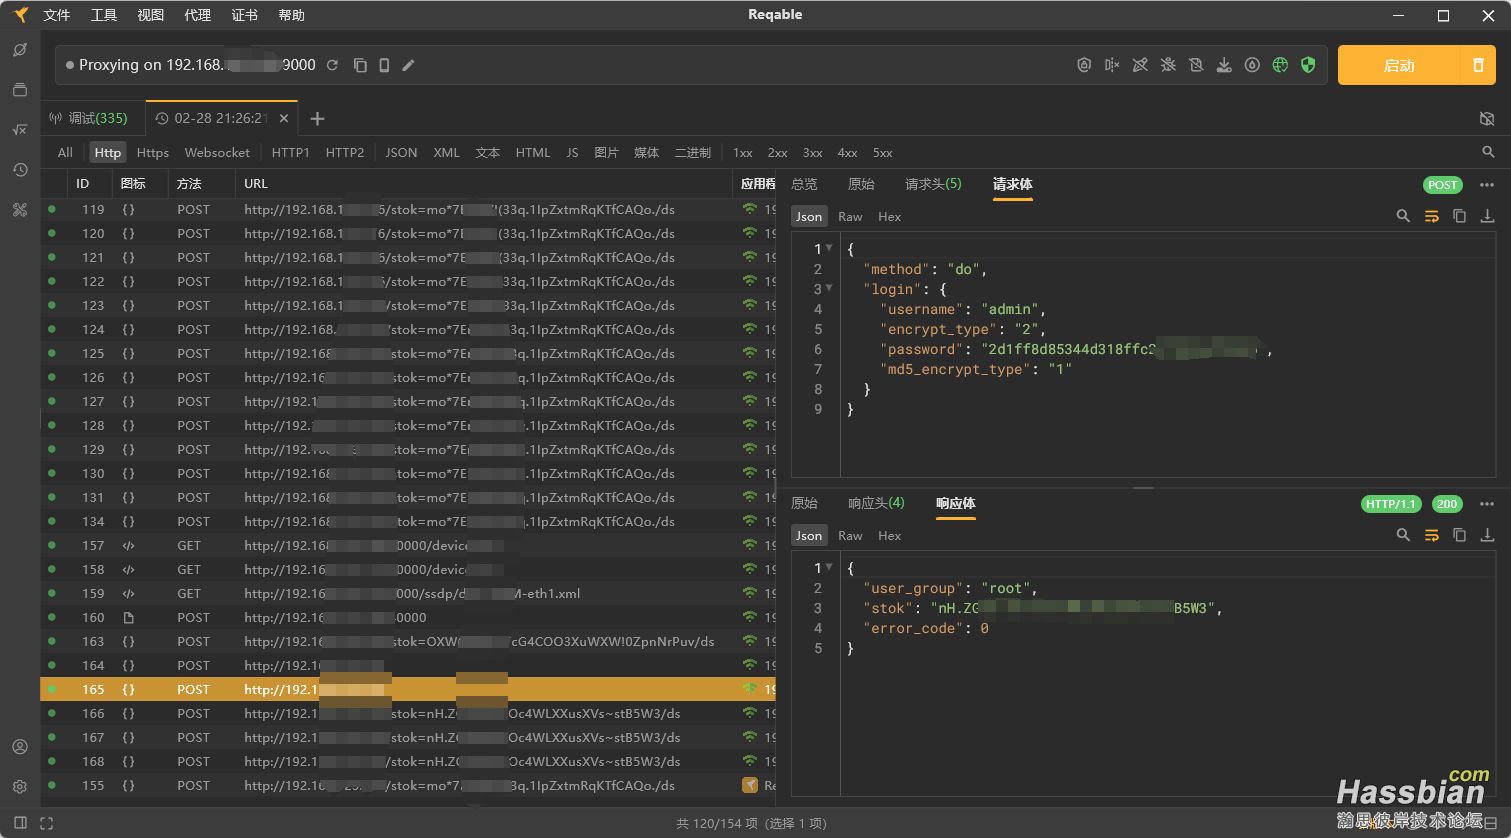The height and width of the screenshot is (838, 1511).
Task: Copy the request body content
Action: coord(1459,216)
